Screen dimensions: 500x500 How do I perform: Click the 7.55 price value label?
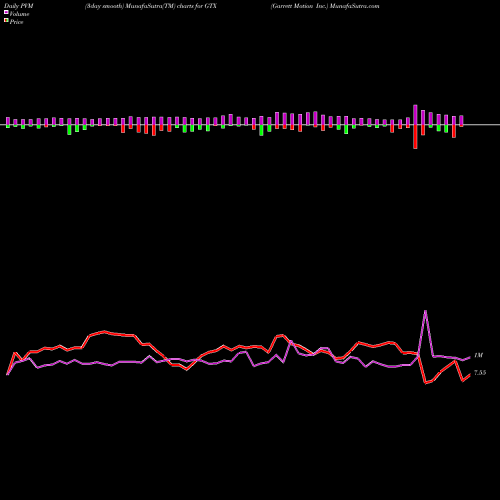pos(480,373)
